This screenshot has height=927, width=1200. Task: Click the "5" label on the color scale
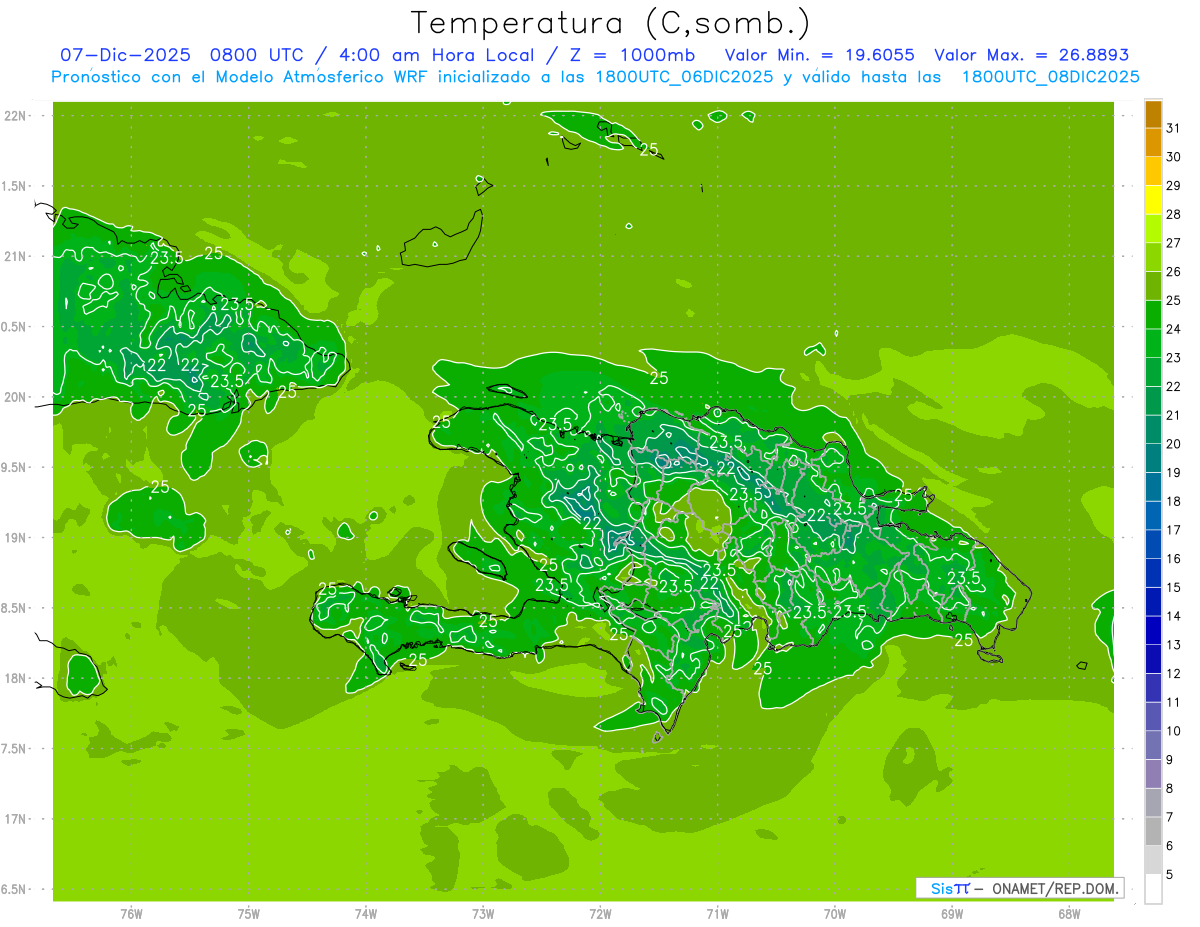click(1170, 875)
